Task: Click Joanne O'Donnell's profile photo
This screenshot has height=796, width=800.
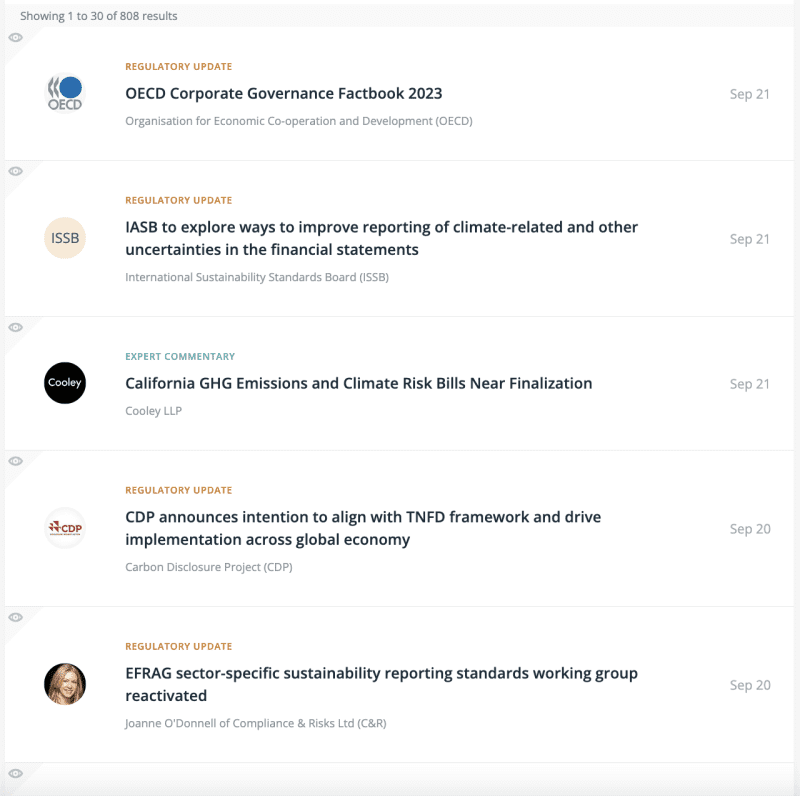Action: 65,684
